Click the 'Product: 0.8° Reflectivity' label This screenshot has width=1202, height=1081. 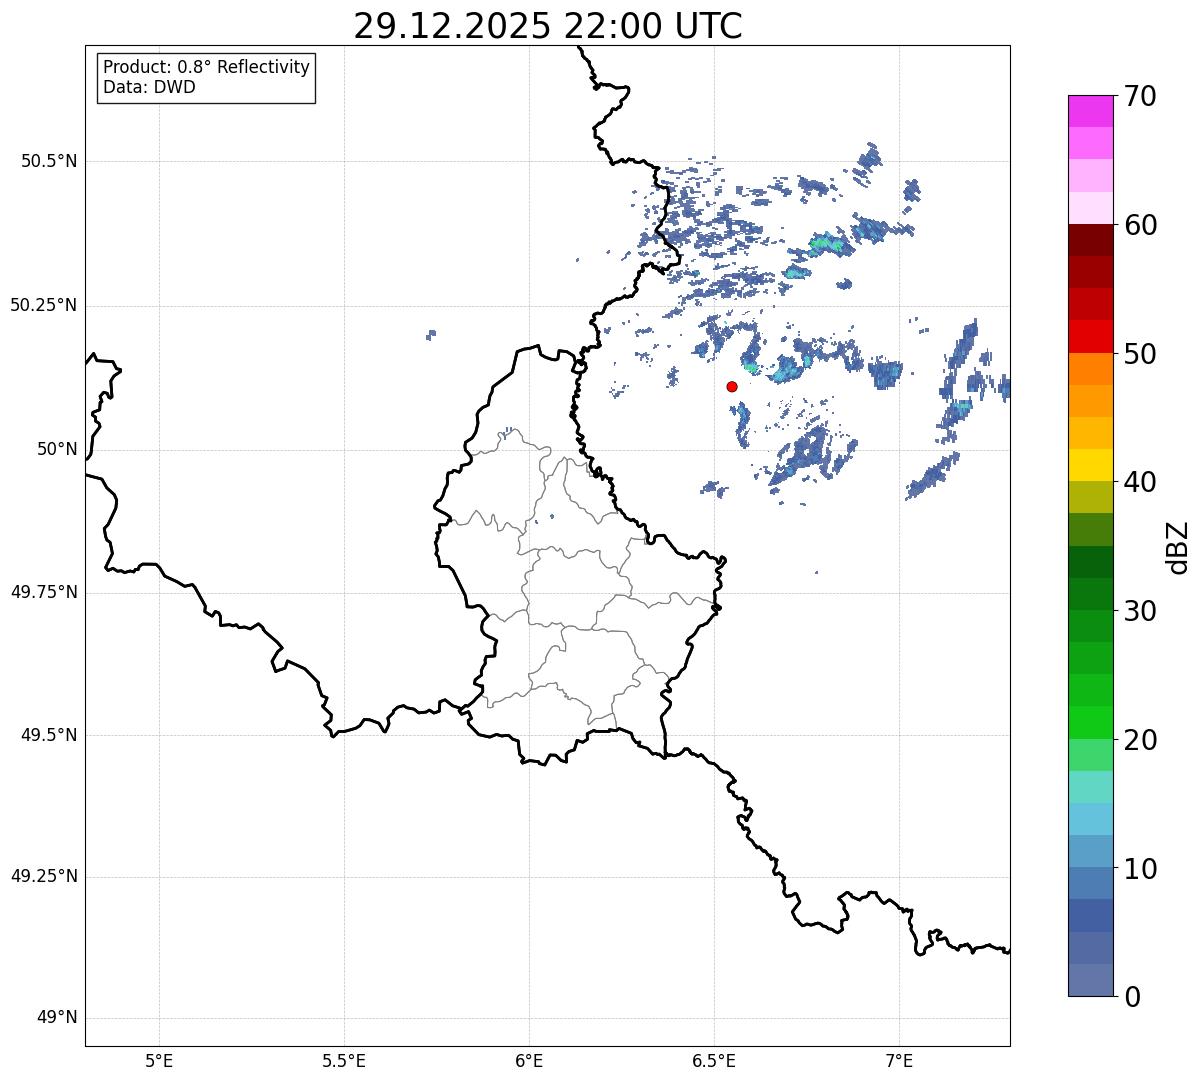pyautogui.click(x=207, y=67)
